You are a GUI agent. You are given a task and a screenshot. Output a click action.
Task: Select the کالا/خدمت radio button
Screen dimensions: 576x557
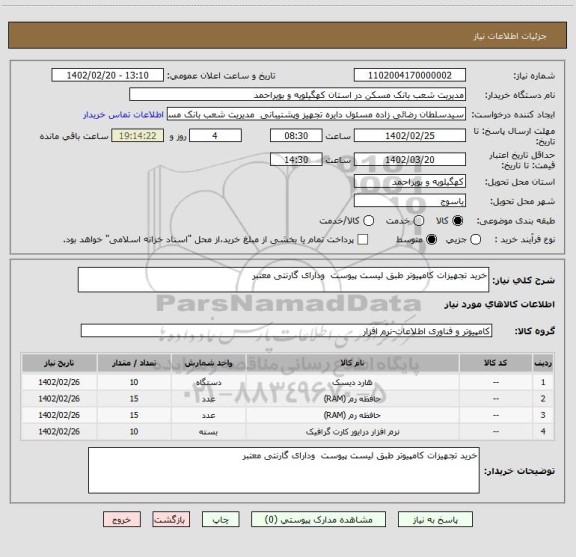tap(368, 221)
